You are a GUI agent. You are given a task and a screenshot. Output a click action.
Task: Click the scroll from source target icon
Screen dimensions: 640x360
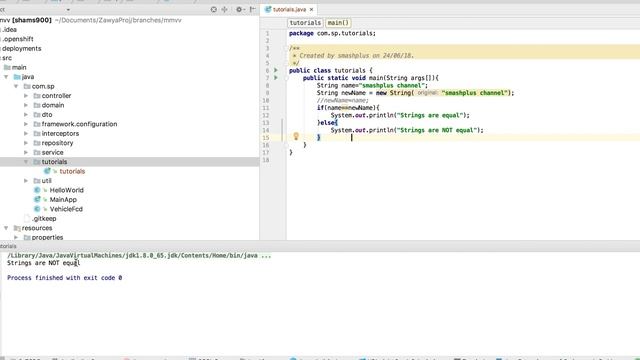[x=213, y=9]
